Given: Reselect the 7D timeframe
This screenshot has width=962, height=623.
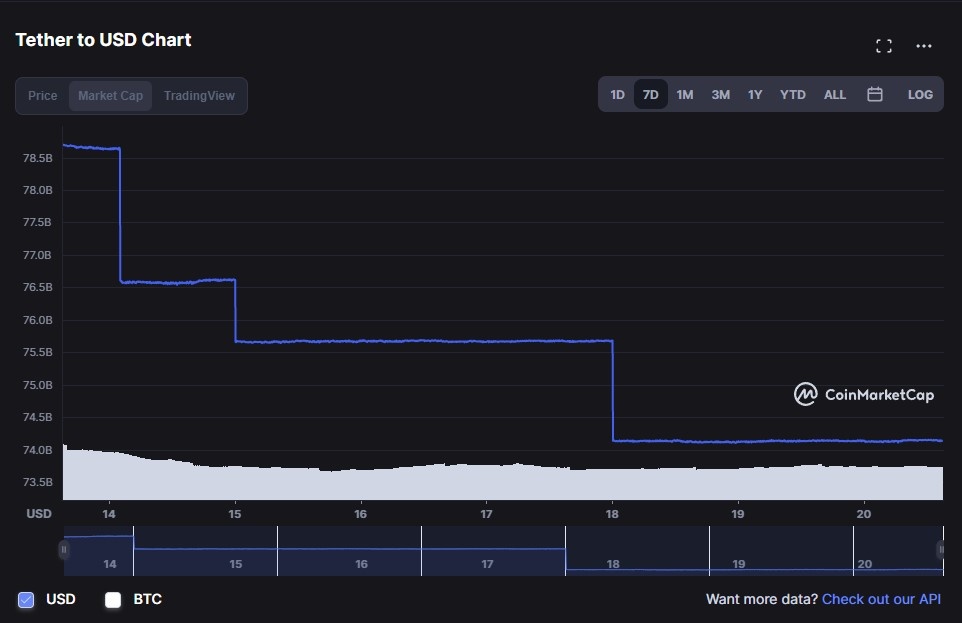Looking at the screenshot, I should point(650,93).
